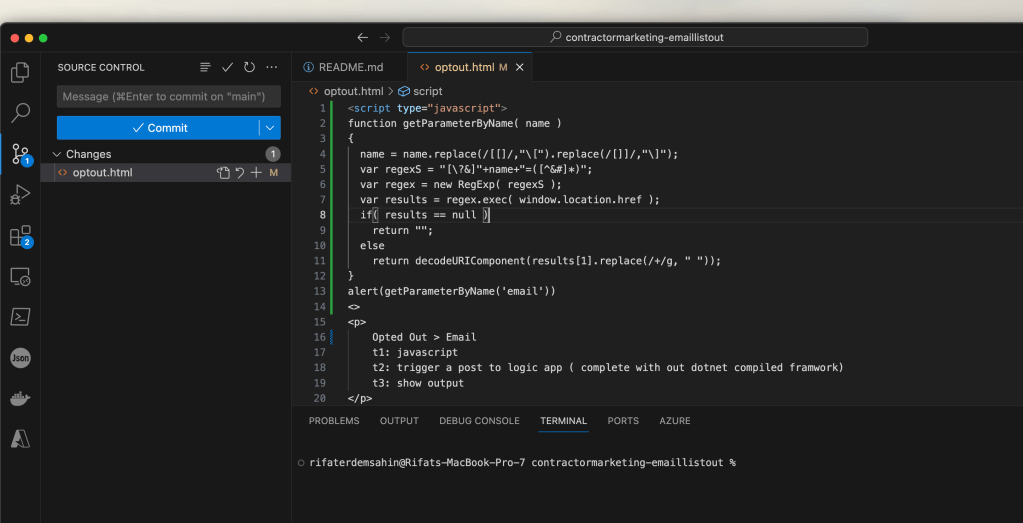Select the TERMINAL panel tab

[564, 421]
